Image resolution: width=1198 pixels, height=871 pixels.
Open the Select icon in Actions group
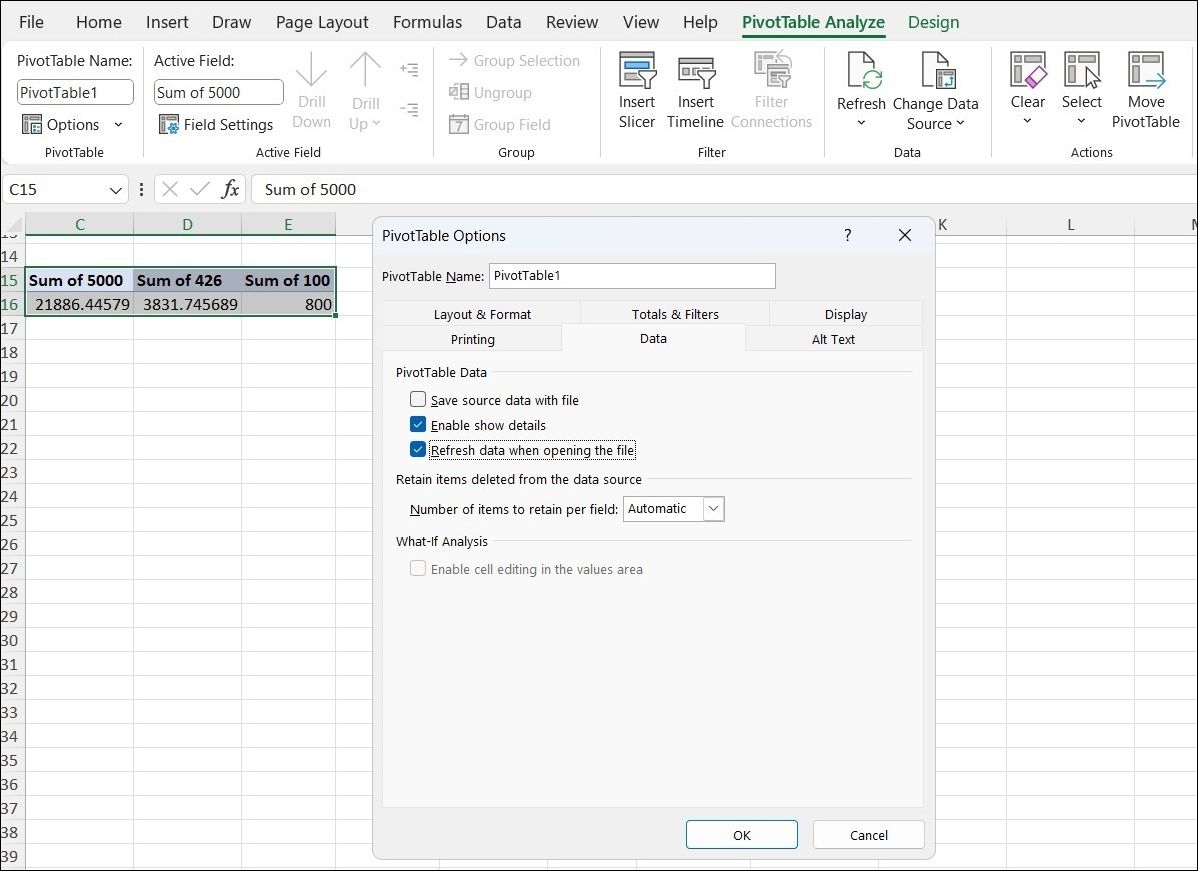coord(1082,88)
